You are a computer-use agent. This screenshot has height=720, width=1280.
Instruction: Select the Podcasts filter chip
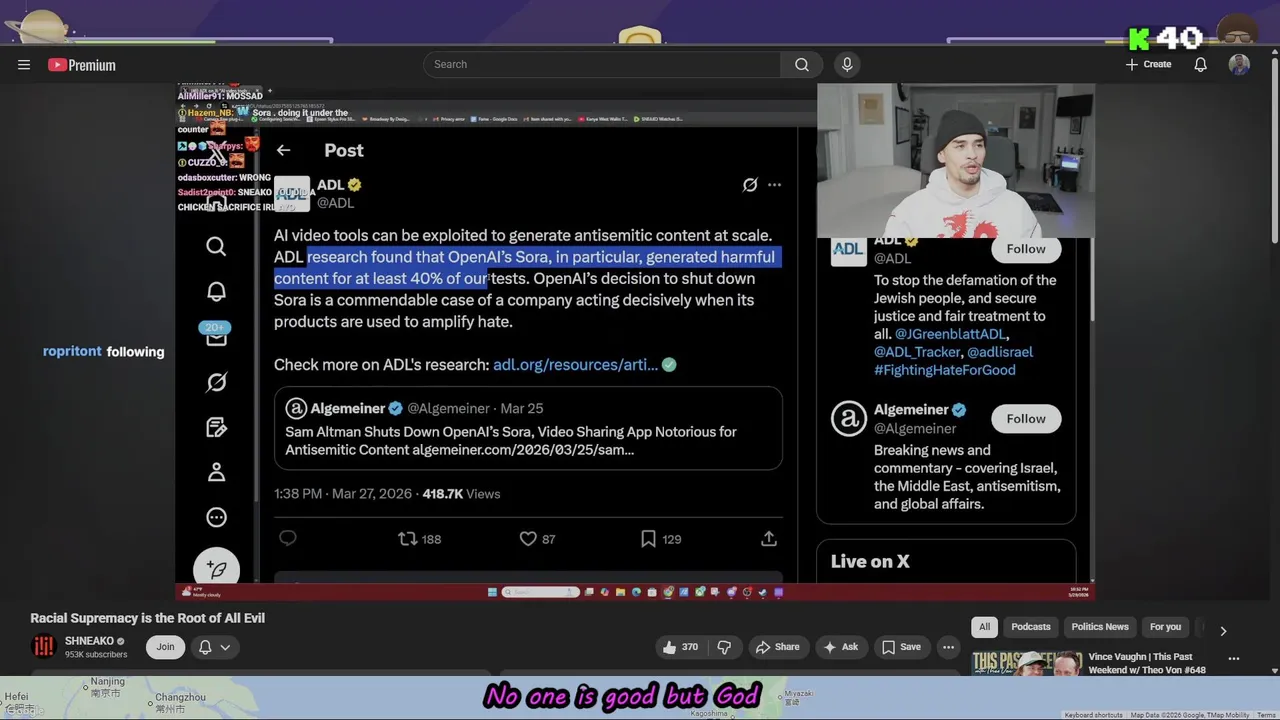(1031, 627)
